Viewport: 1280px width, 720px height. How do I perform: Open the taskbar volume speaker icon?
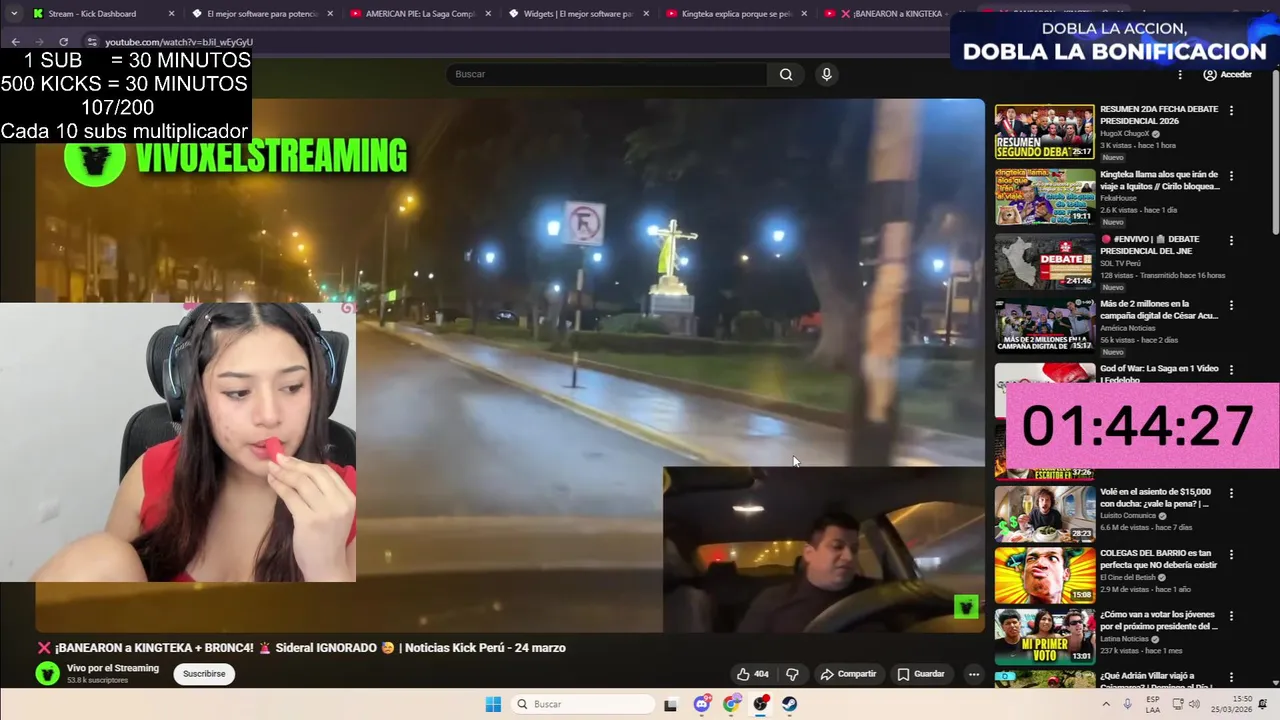pyautogui.click(x=1193, y=704)
